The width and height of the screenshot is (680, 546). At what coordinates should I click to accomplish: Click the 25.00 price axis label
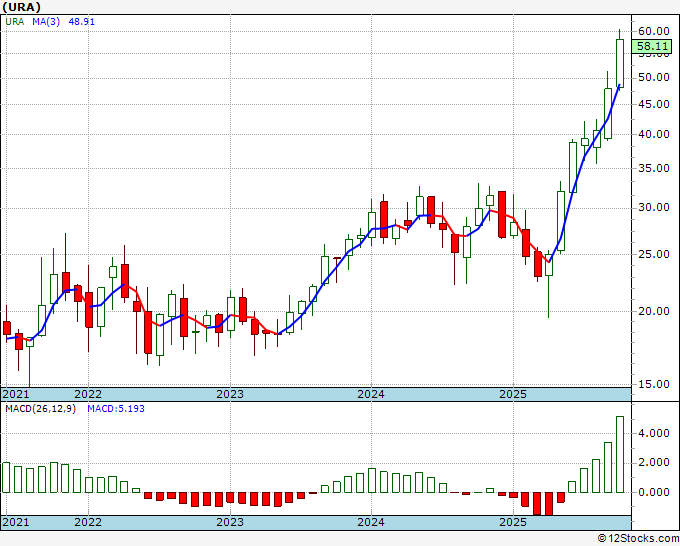654,254
